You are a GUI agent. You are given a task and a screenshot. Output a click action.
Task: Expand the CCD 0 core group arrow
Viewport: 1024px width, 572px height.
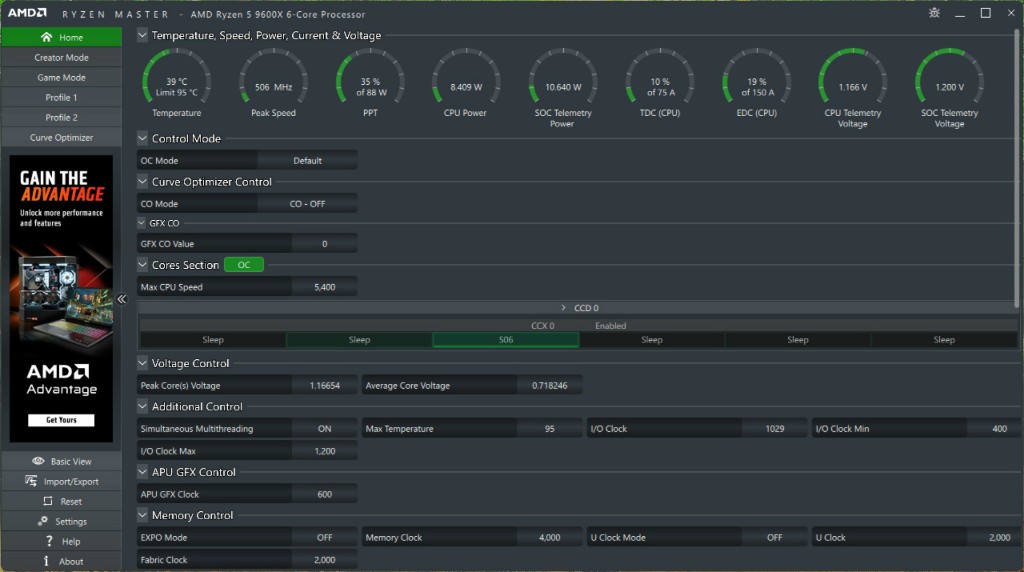(563, 308)
